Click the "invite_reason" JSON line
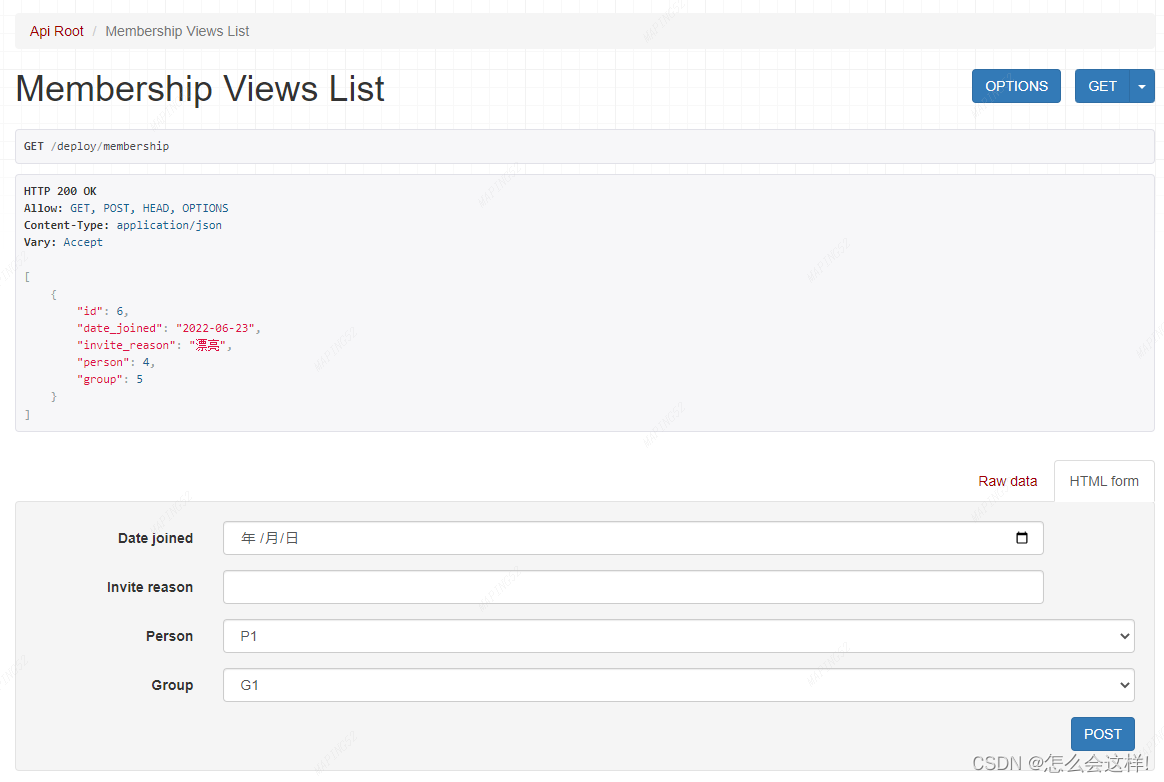1164x782 pixels. coord(154,345)
